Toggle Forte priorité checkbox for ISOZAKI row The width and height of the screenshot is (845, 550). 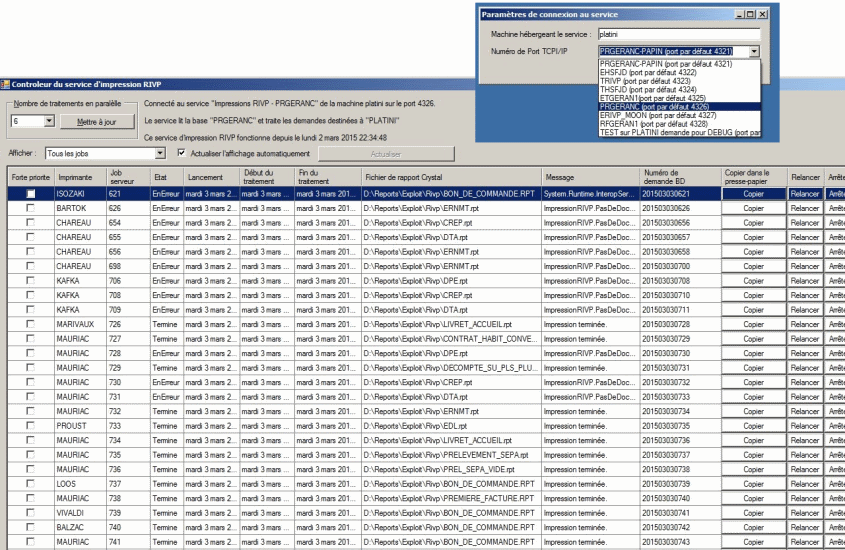tap(31, 193)
